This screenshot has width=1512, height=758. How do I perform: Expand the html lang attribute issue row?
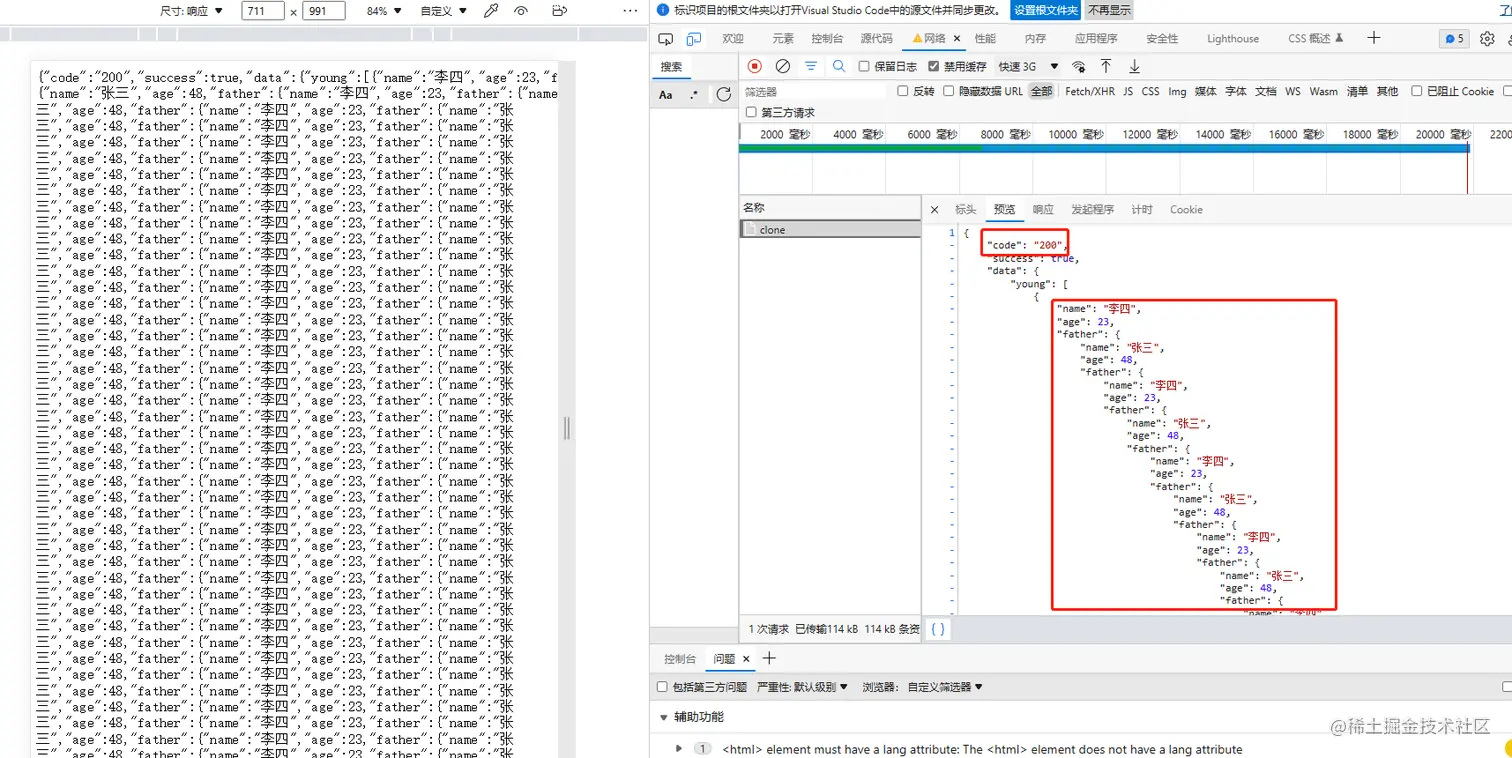680,749
